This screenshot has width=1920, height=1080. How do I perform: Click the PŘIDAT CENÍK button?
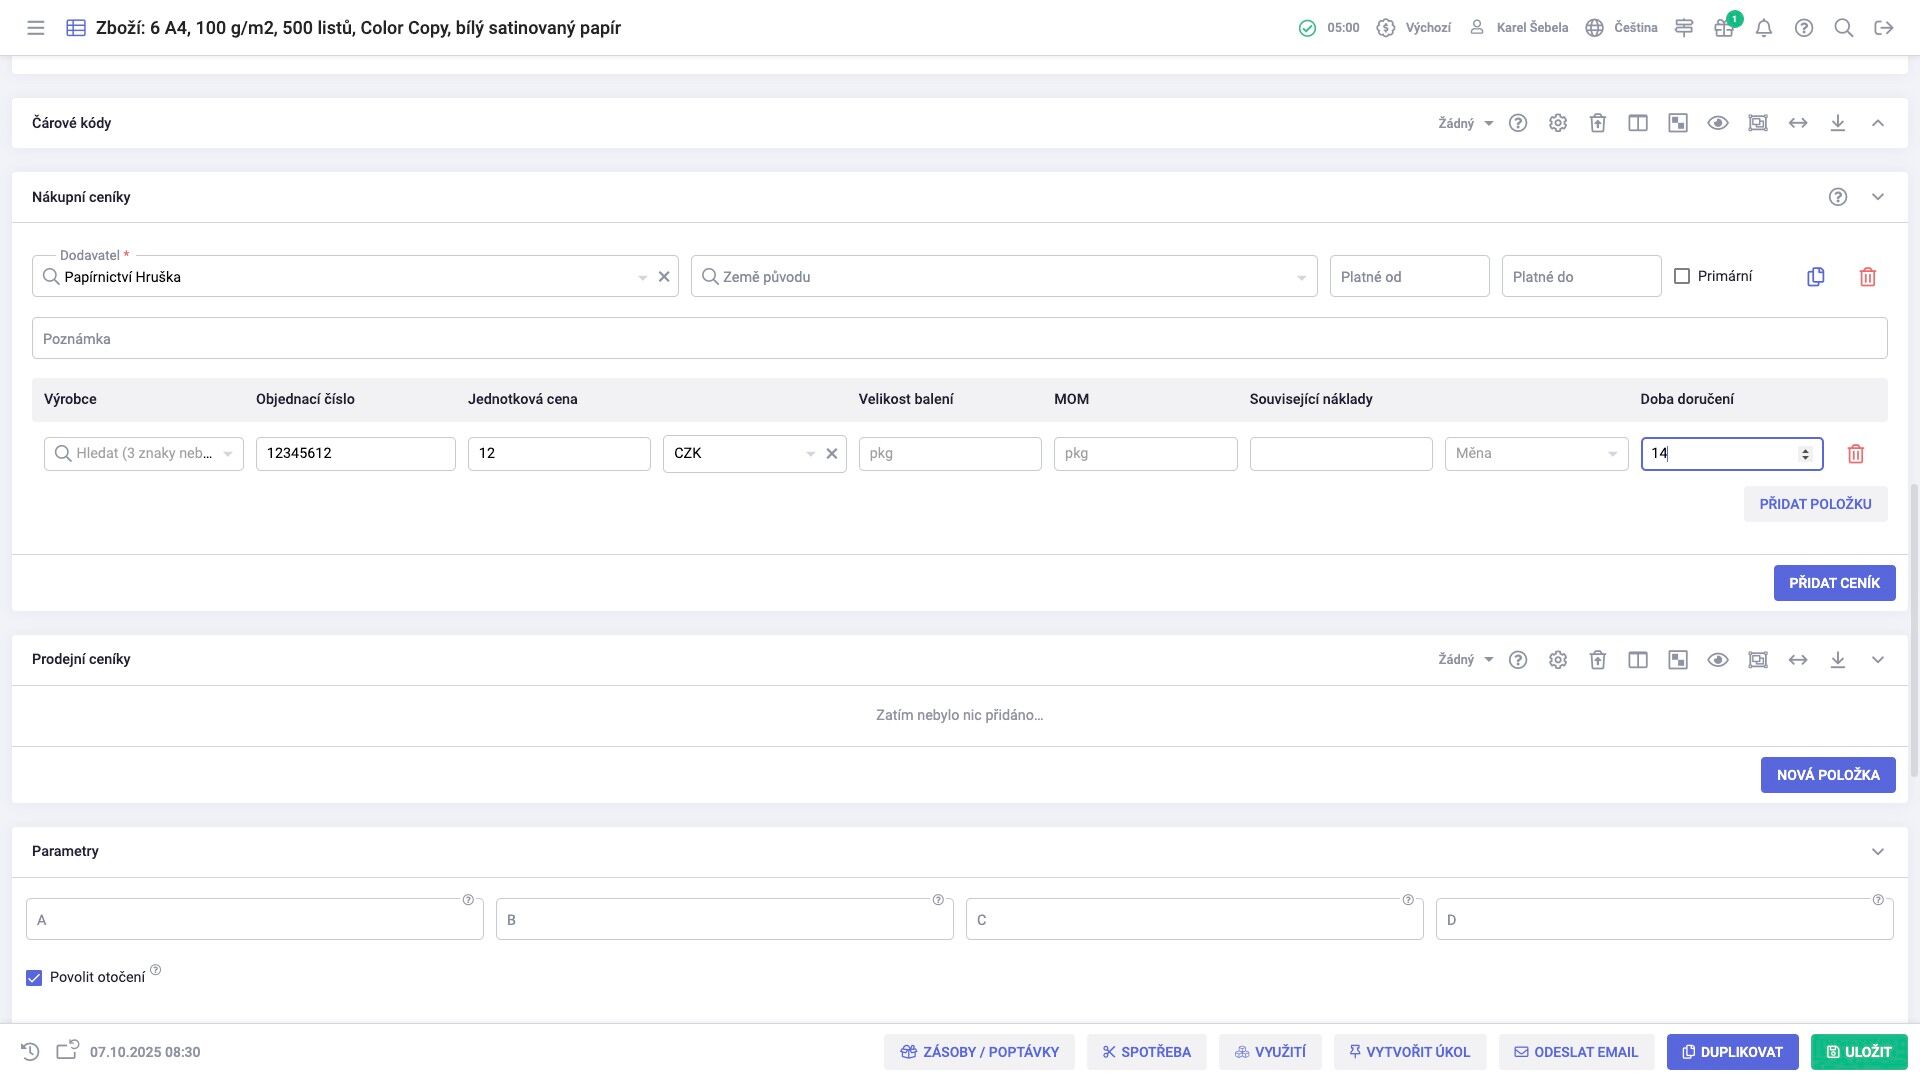(x=1834, y=583)
